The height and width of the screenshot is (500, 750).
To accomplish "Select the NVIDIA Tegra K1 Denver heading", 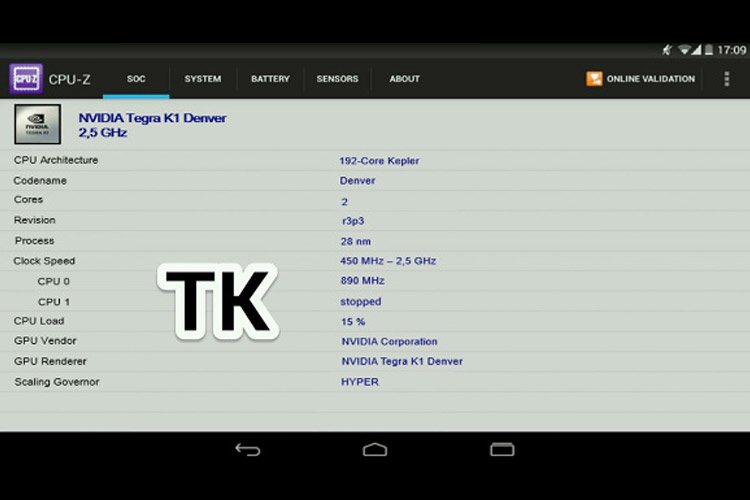I will 152,118.
